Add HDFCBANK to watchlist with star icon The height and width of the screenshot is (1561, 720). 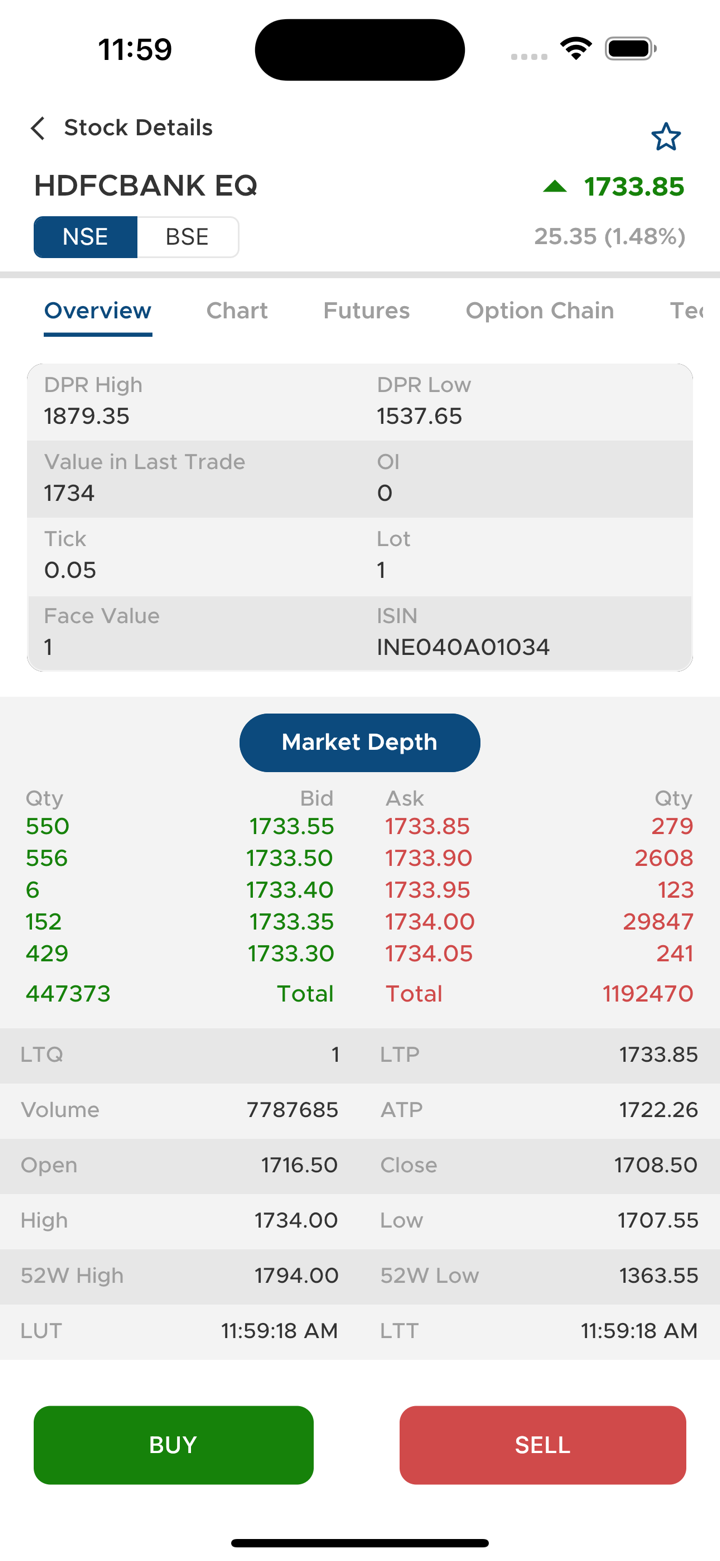[x=666, y=137]
